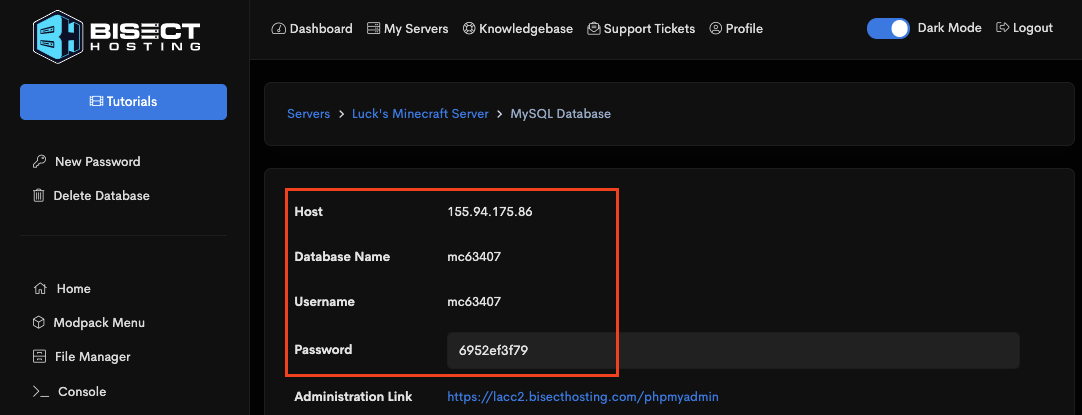This screenshot has width=1082, height=415.
Task: Click the Logout arrow icon
Action: tap(1003, 28)
